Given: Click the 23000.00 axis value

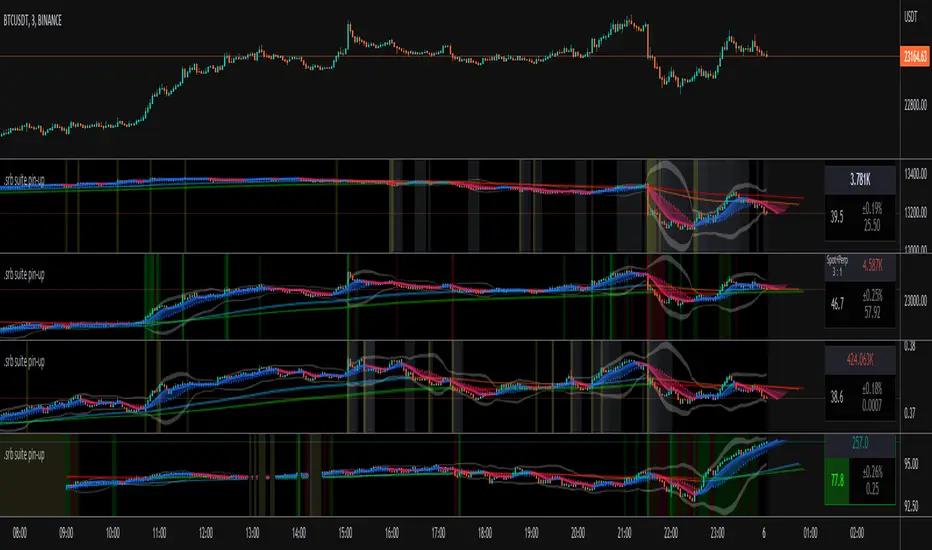Looking at the screenshot, I should [915, 301].
